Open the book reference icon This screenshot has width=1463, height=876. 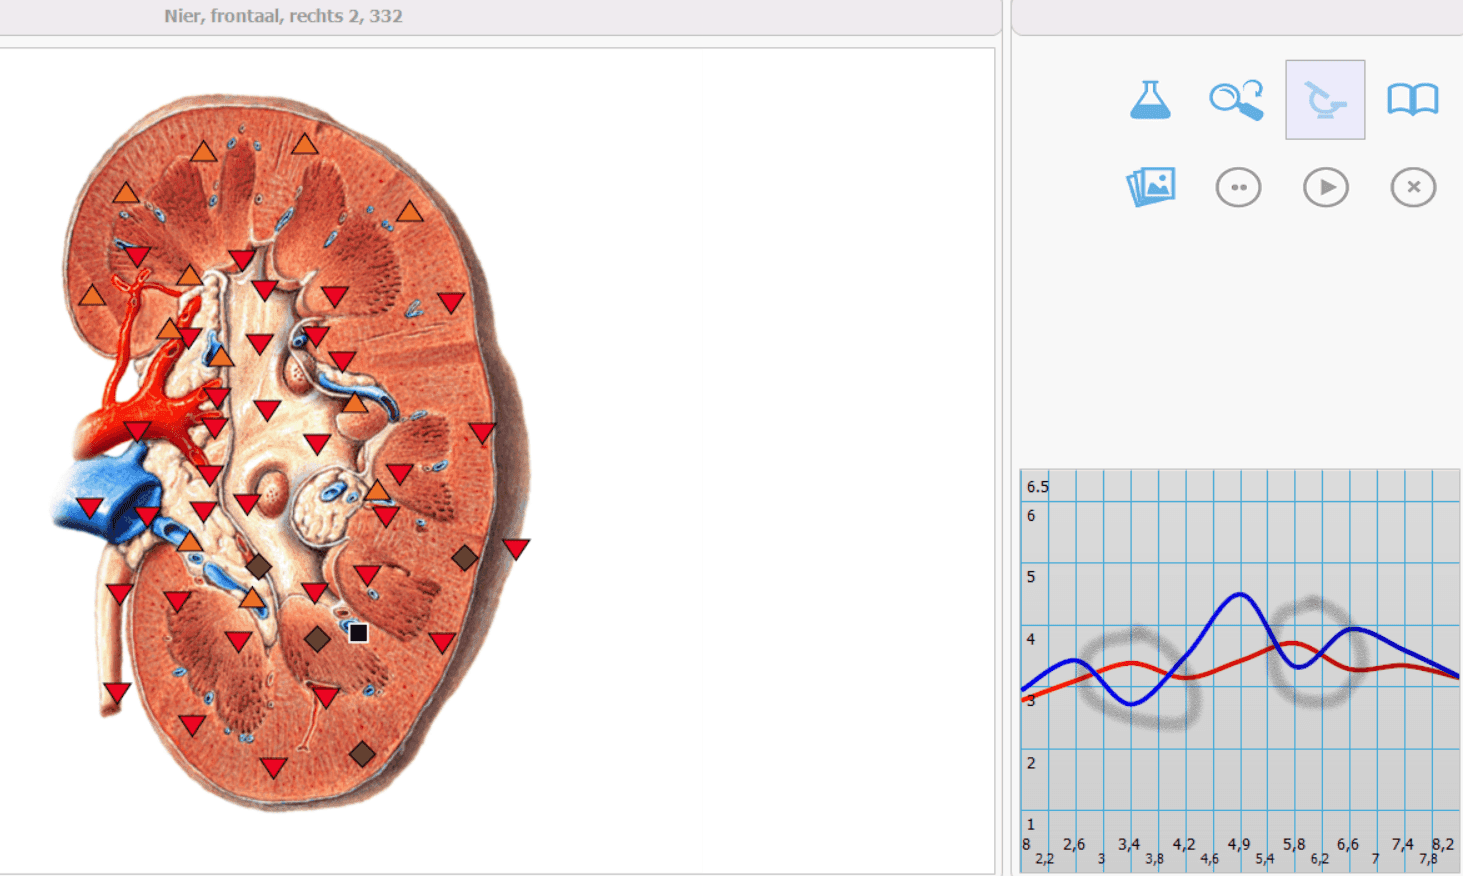(x=1412, y=100)
